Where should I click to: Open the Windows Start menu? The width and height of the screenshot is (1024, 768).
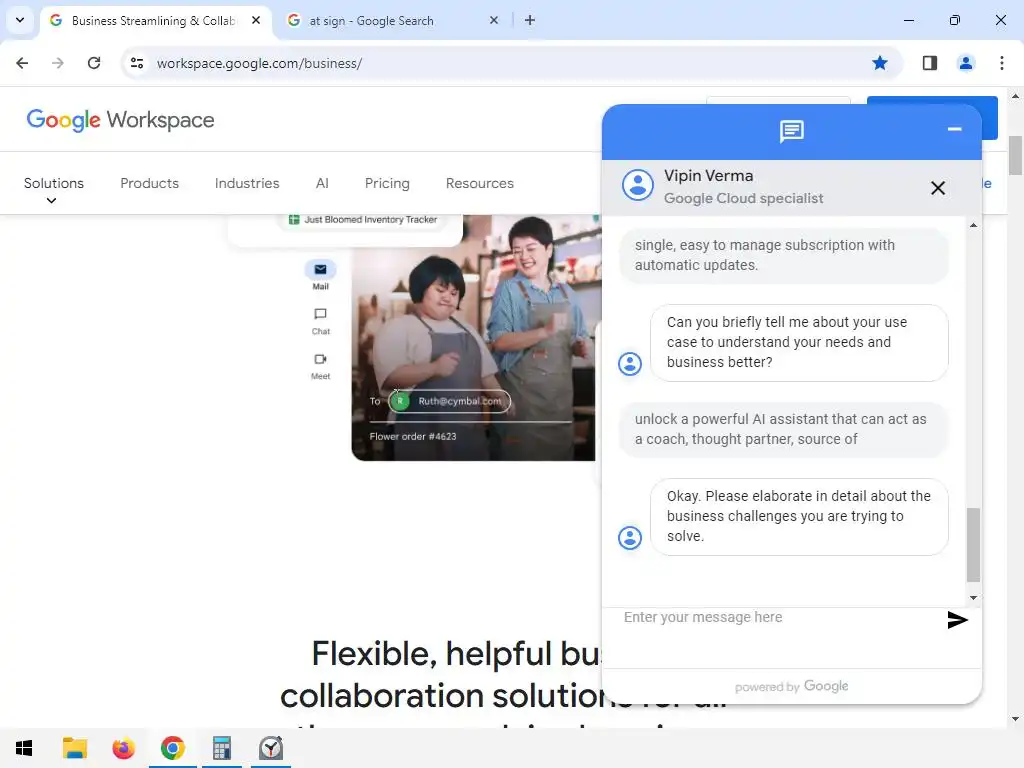[x=24, y=748]
